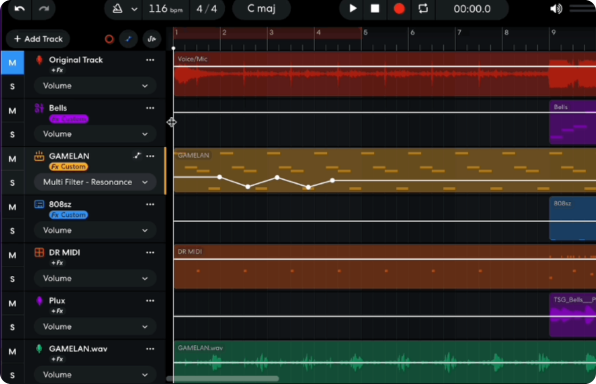Click bar 5 on the timeline ruler
The image size is (596, 384).
click(x=365, y=33)
